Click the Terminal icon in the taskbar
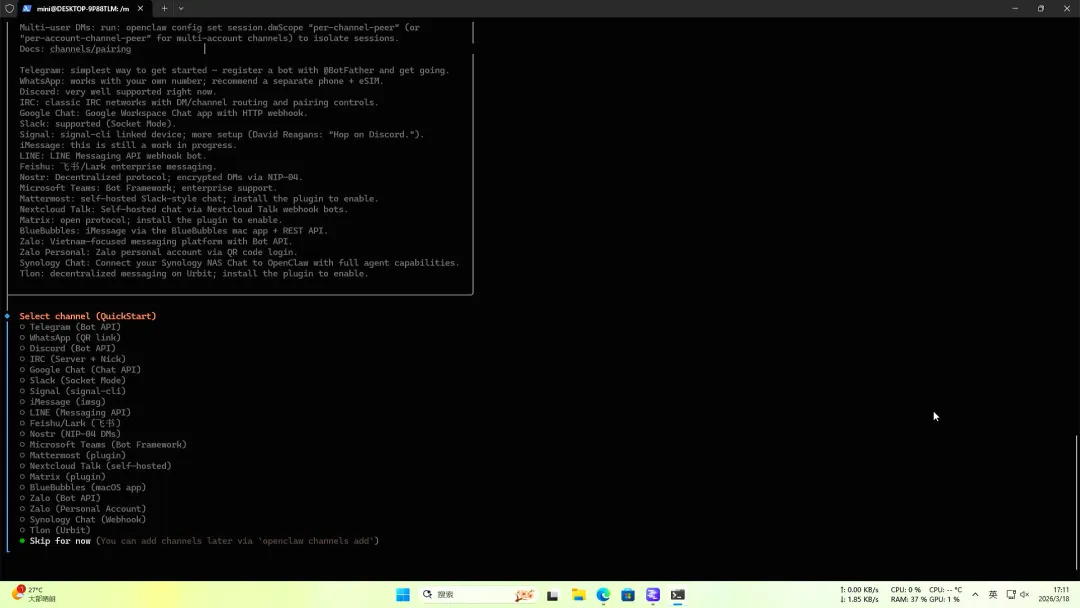Image resolution: width=1080 pixels, height=608 pixels. pyautogui.click(x=678, y=595)
